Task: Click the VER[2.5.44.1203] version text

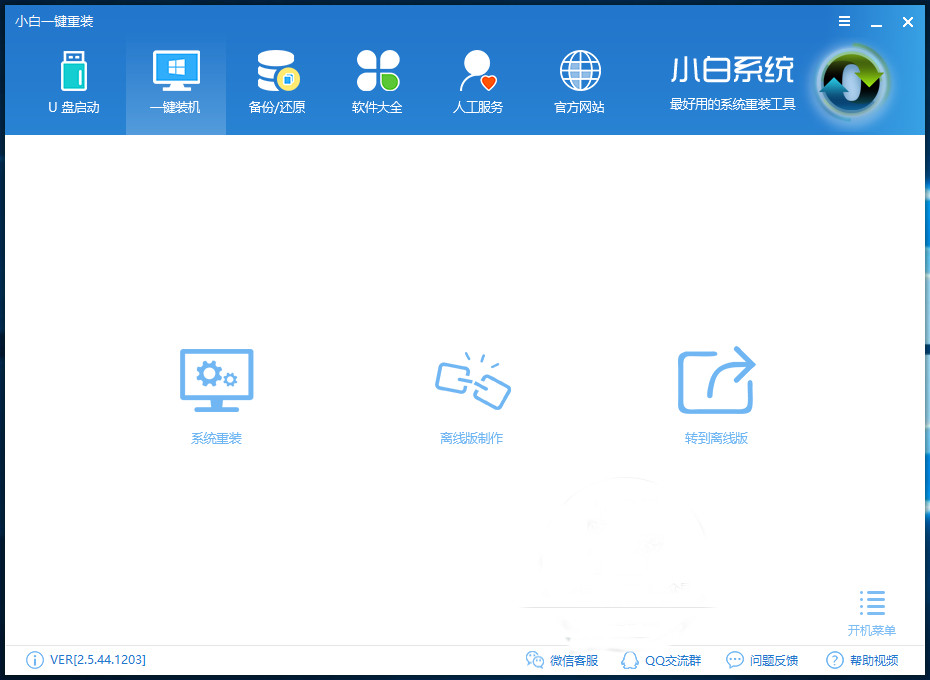Action: (98, 660)
